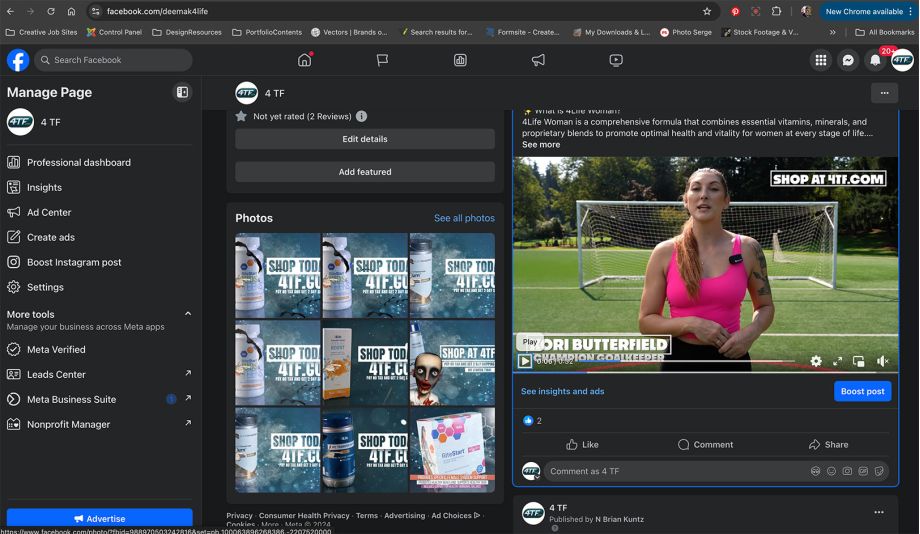Image resolution: width=920 pixels, height=534 pixels.
Task: Select Ad Center from sidebar
Action: pyautogui.click(x=49, y=212)
